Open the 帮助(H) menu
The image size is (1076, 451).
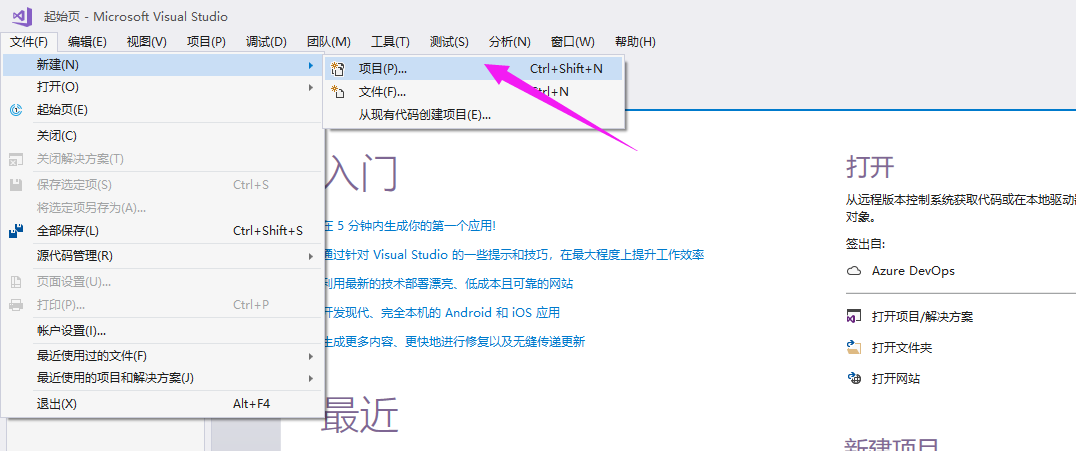[x=635, y=42]
